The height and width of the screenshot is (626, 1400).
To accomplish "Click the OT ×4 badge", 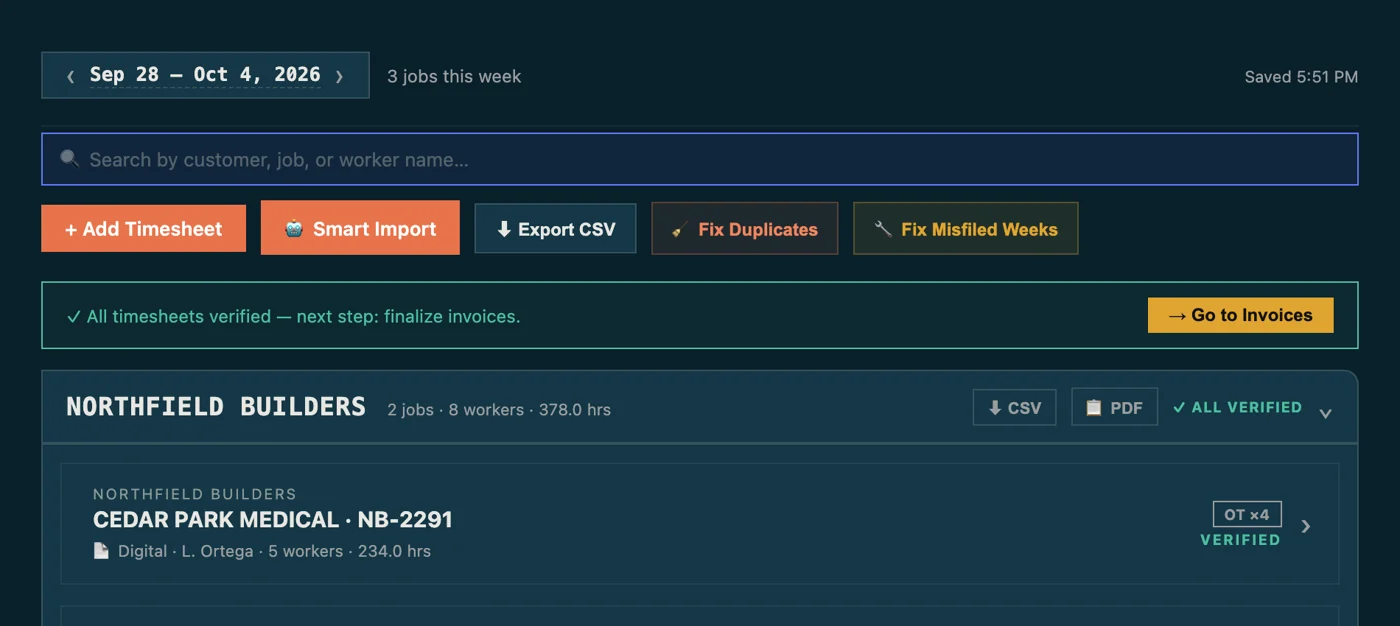I will (x=1247, y=514).
